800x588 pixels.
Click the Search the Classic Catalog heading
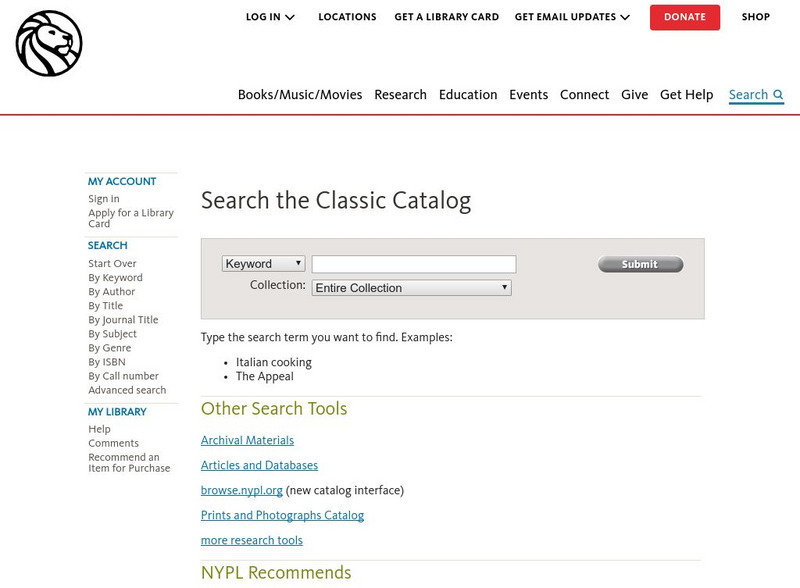[336, 201]
